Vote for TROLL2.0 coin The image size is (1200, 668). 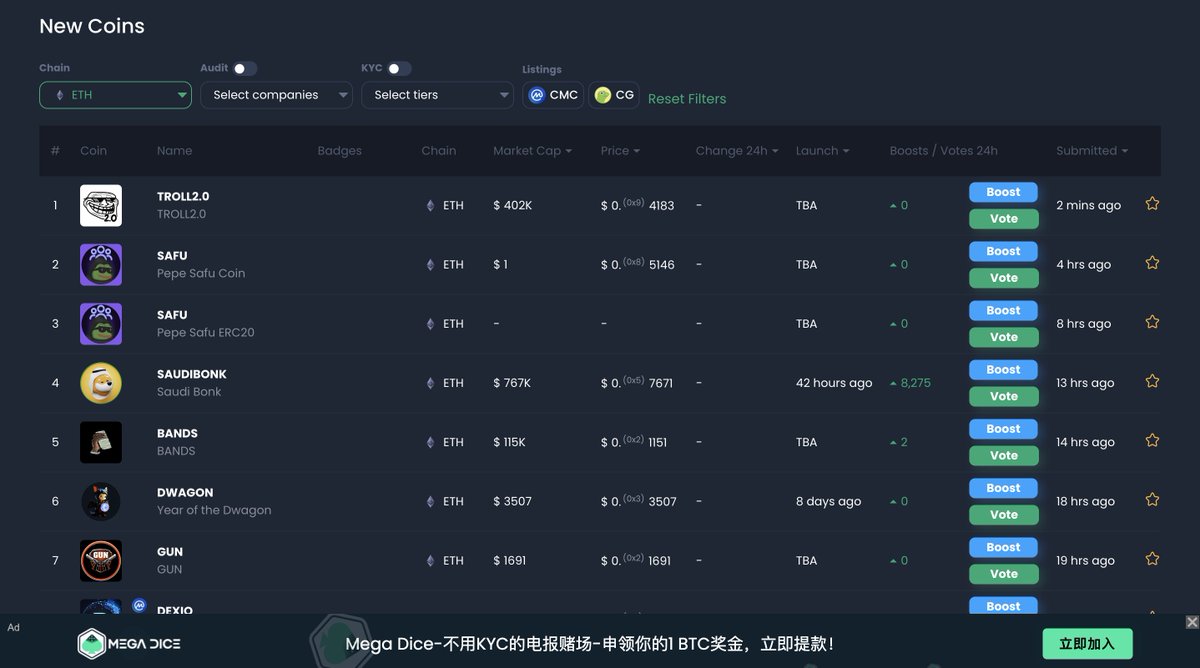pyautogui.click(x=1003, y=219)
